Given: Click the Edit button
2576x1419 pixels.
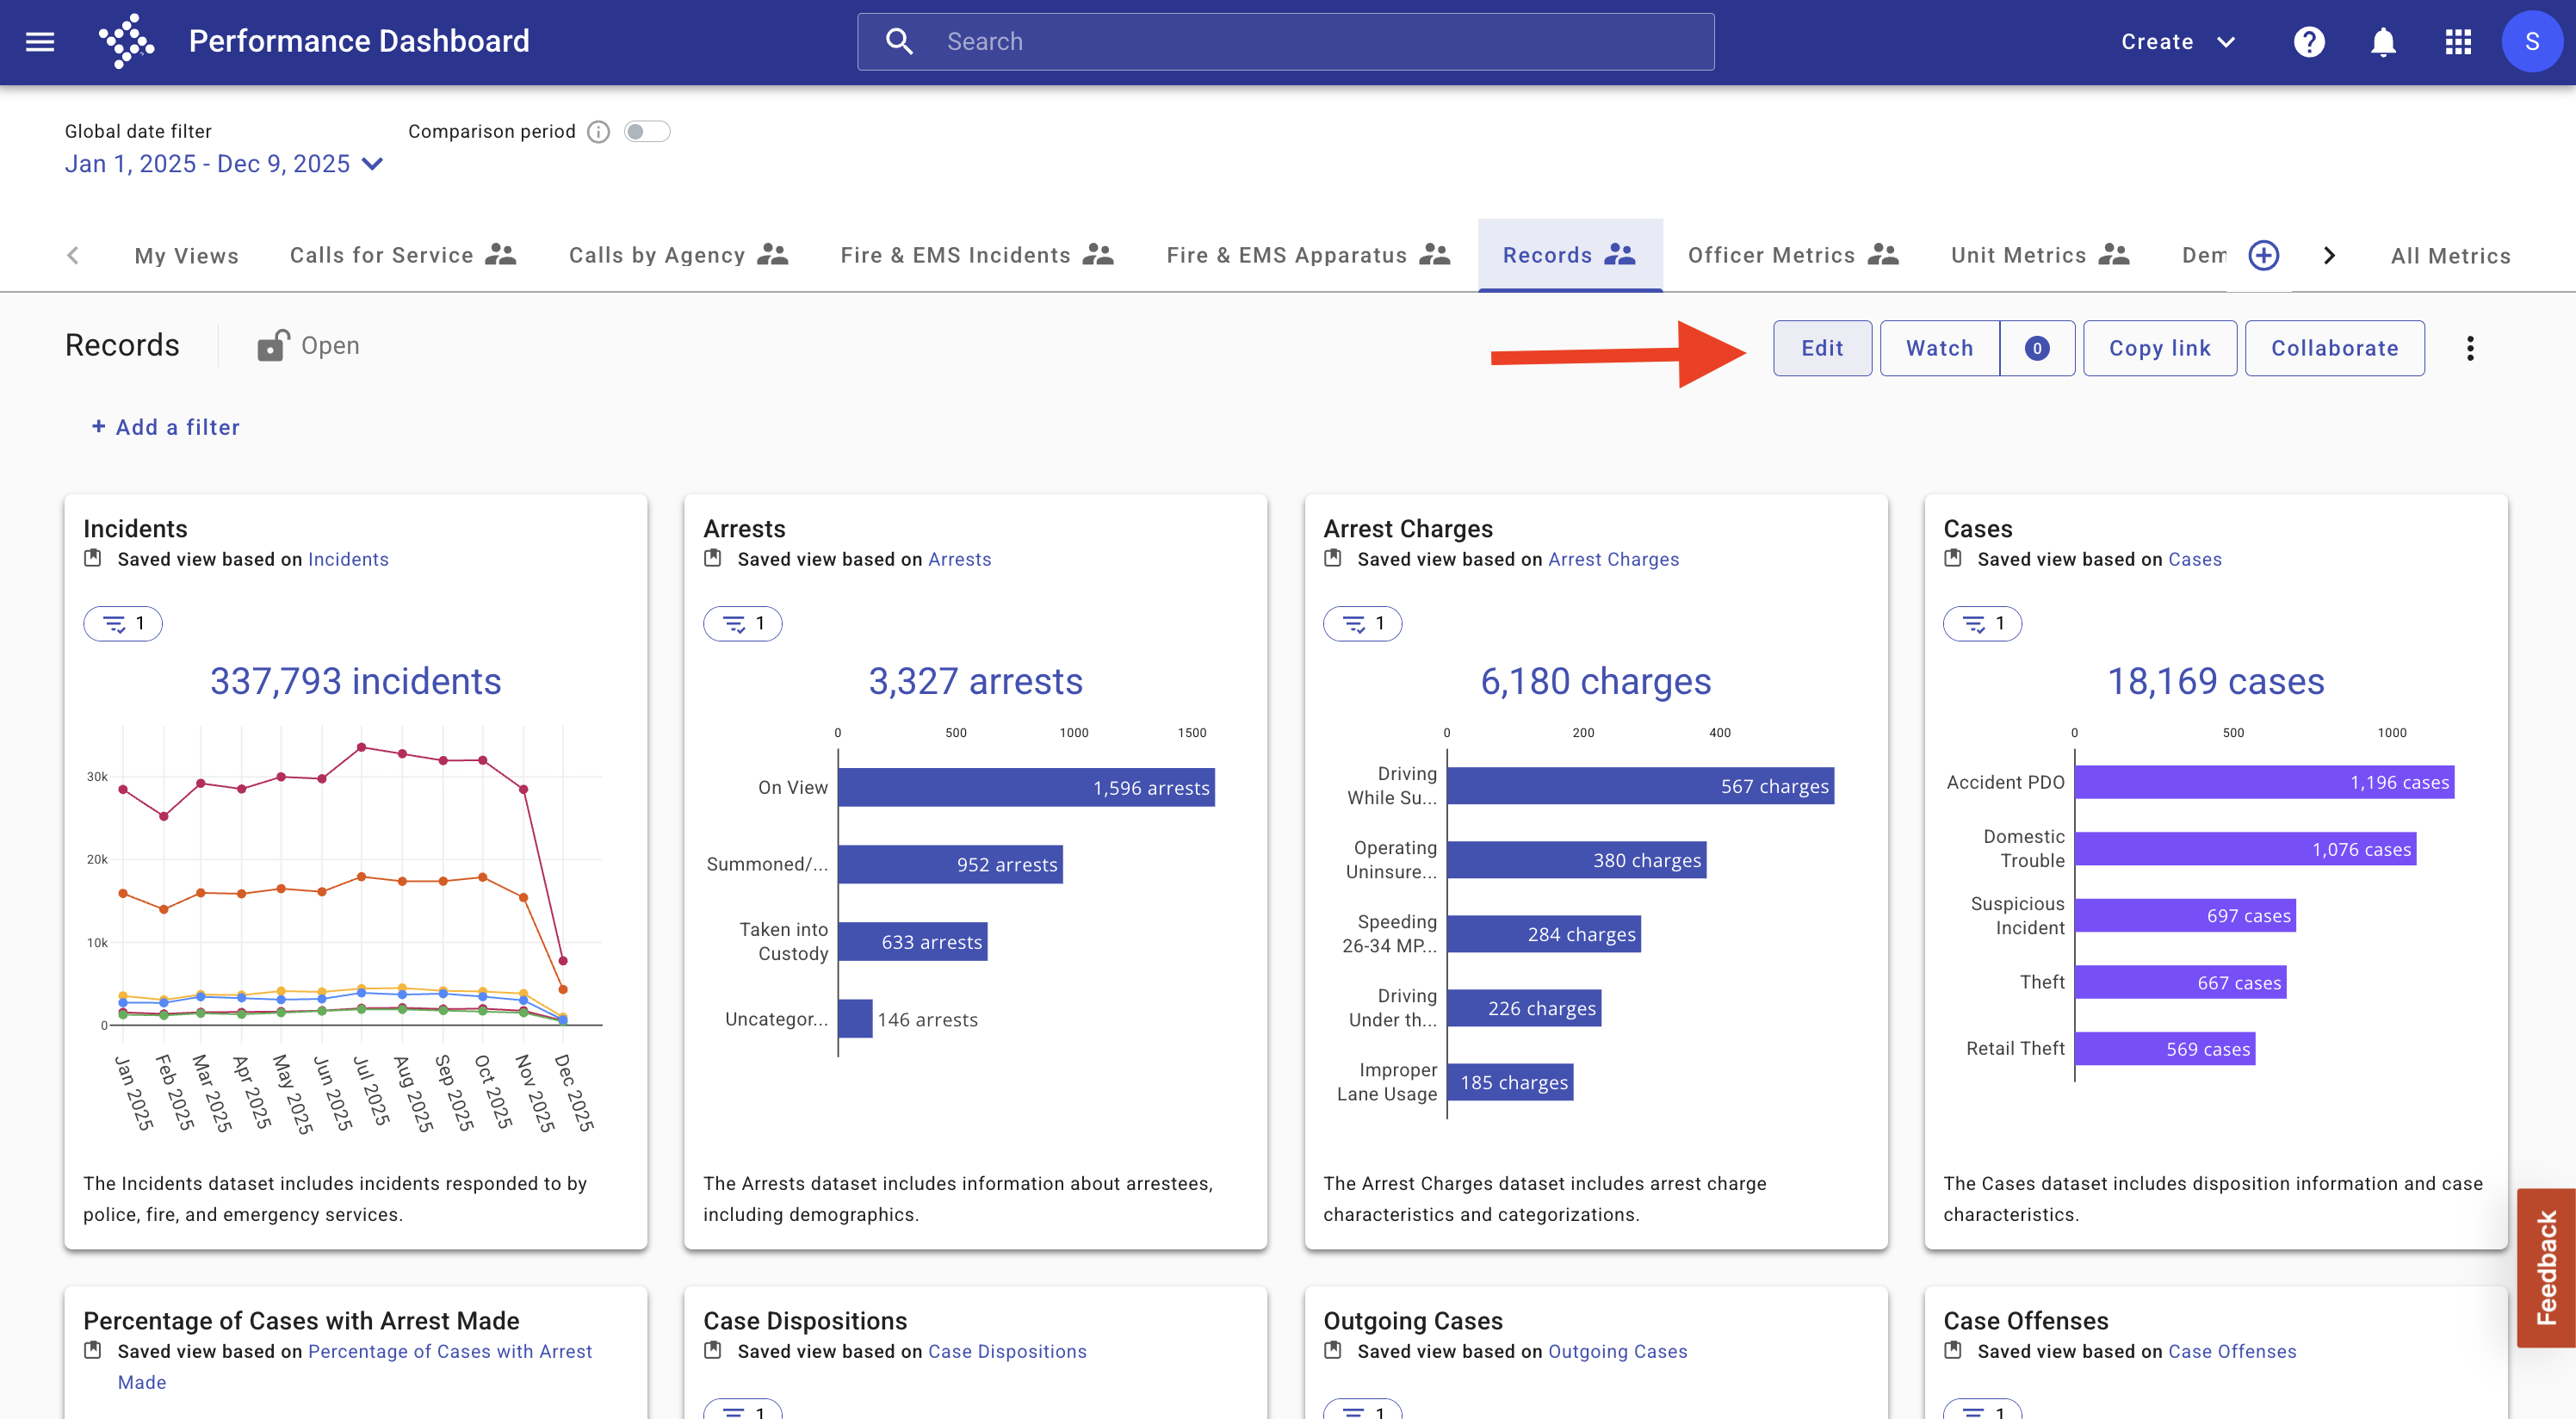Looking at the screenshot, I should coord(1822,348).
